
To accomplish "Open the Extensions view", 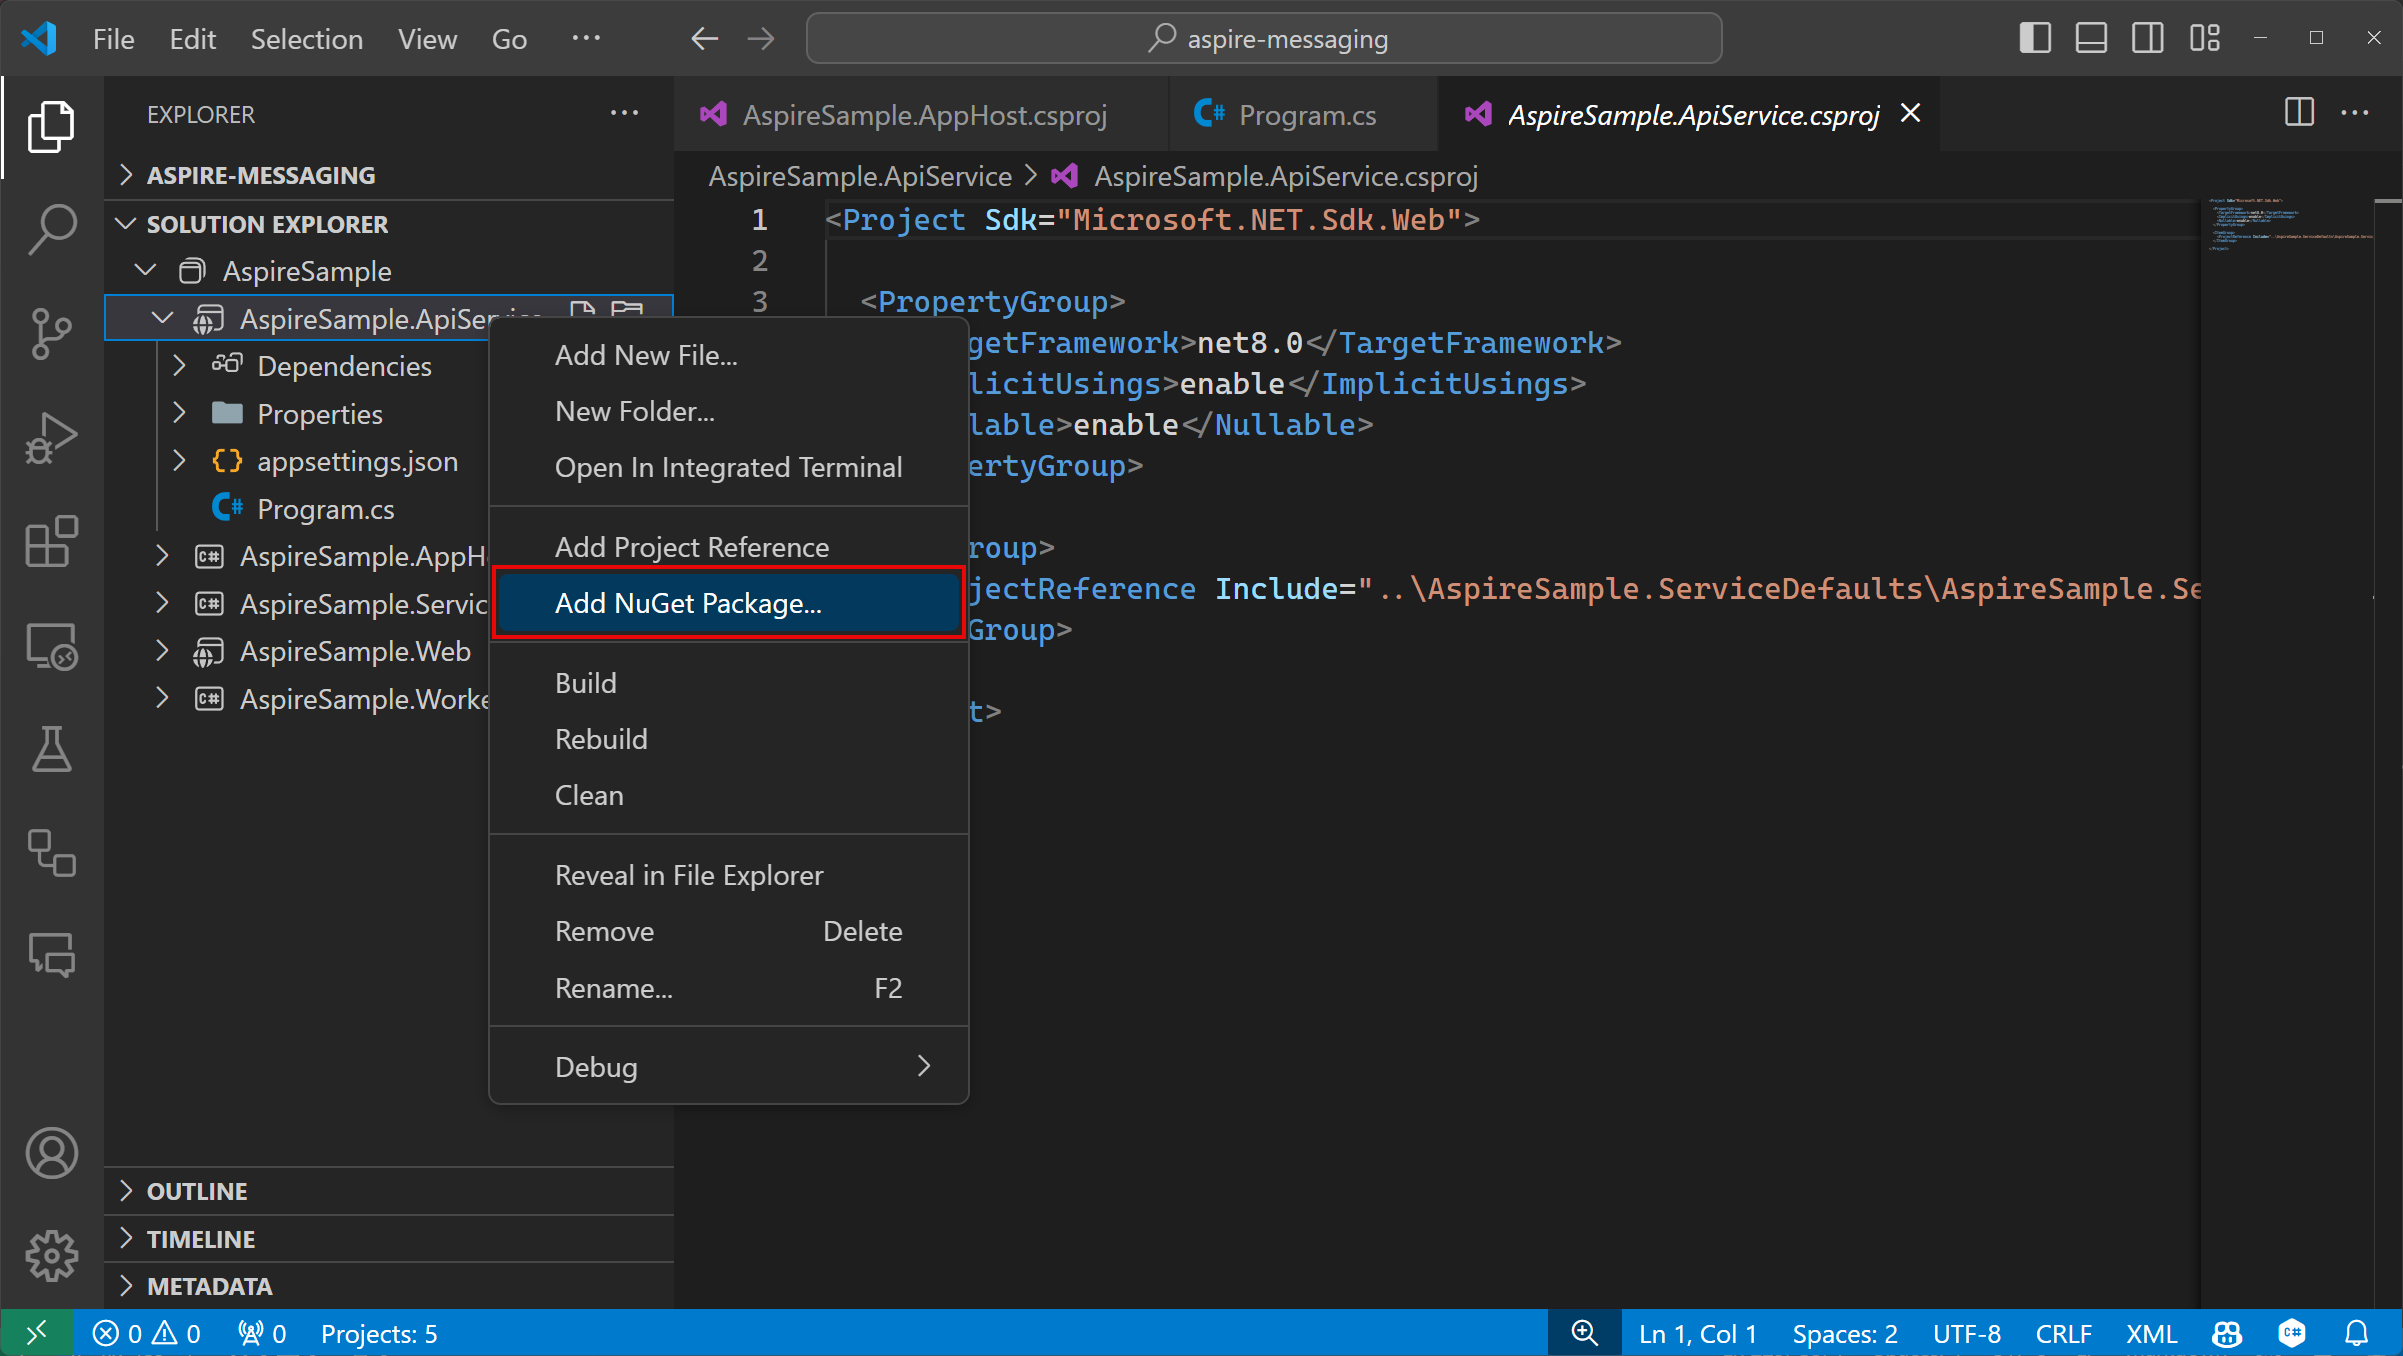I will click(x=51, y=541).
